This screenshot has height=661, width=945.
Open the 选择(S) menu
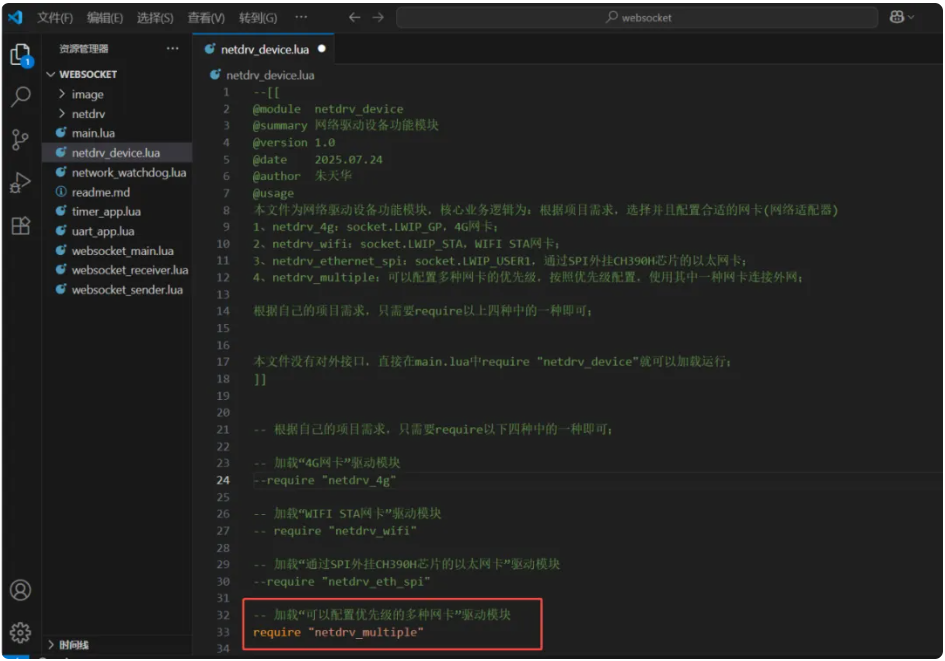(155, 17)
